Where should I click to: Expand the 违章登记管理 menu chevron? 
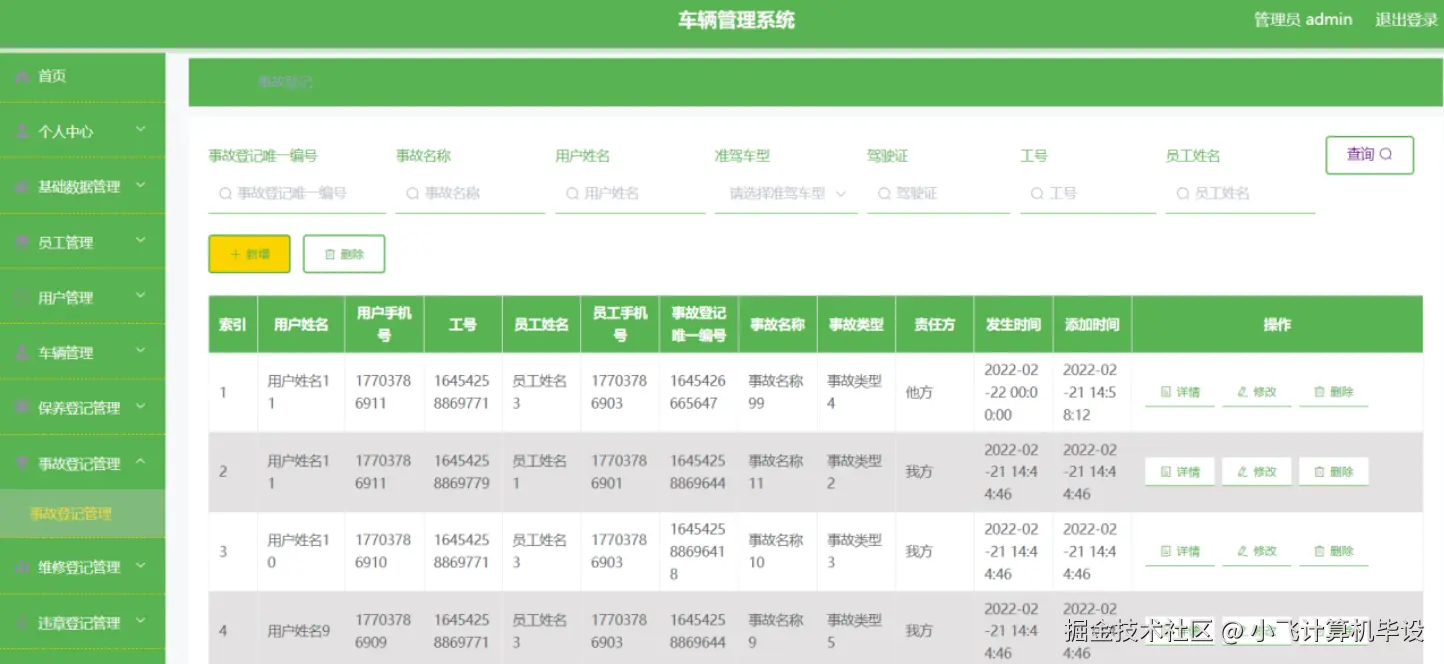[x=141, y=621]
